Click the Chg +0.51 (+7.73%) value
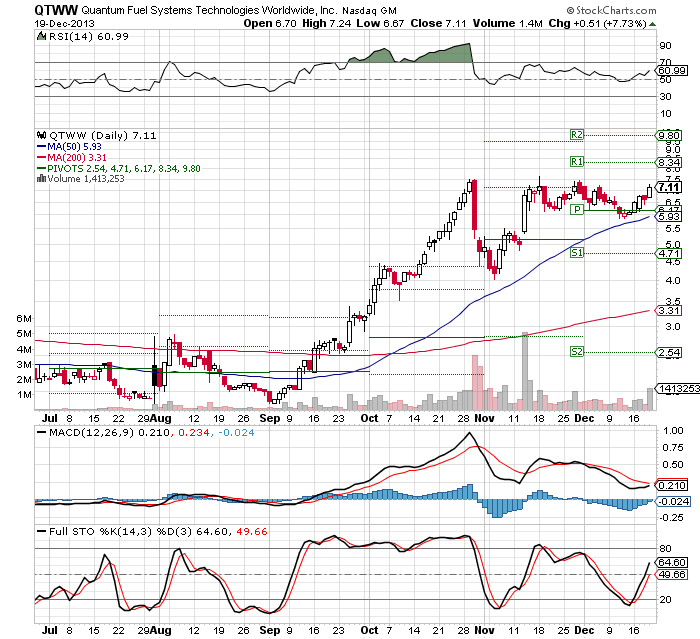The width and height of the screenshot is (700, 639). click(597, 23)
